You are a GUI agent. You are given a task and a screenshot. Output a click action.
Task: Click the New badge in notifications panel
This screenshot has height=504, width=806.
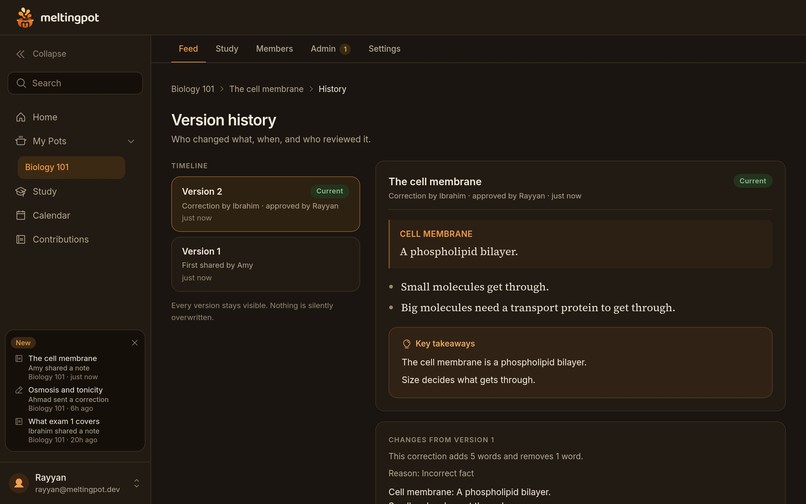coord(23,343)
